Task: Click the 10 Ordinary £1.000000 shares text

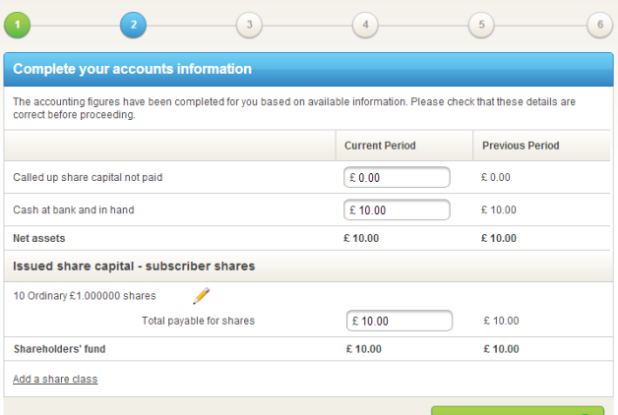Action: (84, 296)
